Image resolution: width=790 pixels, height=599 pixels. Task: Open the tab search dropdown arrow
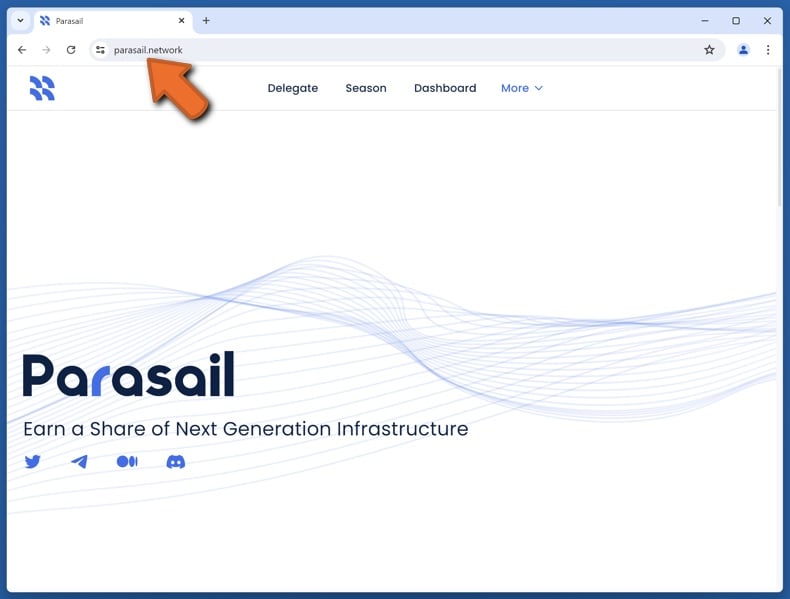[21, 21]
